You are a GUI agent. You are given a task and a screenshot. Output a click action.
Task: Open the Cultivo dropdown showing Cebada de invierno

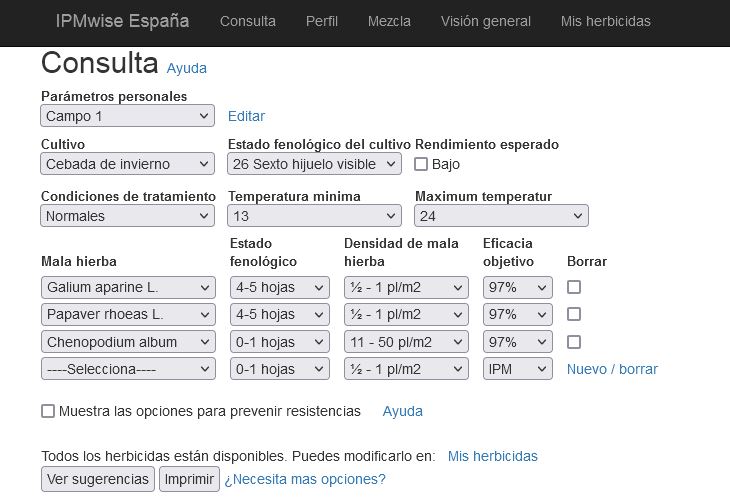point(128,164)
